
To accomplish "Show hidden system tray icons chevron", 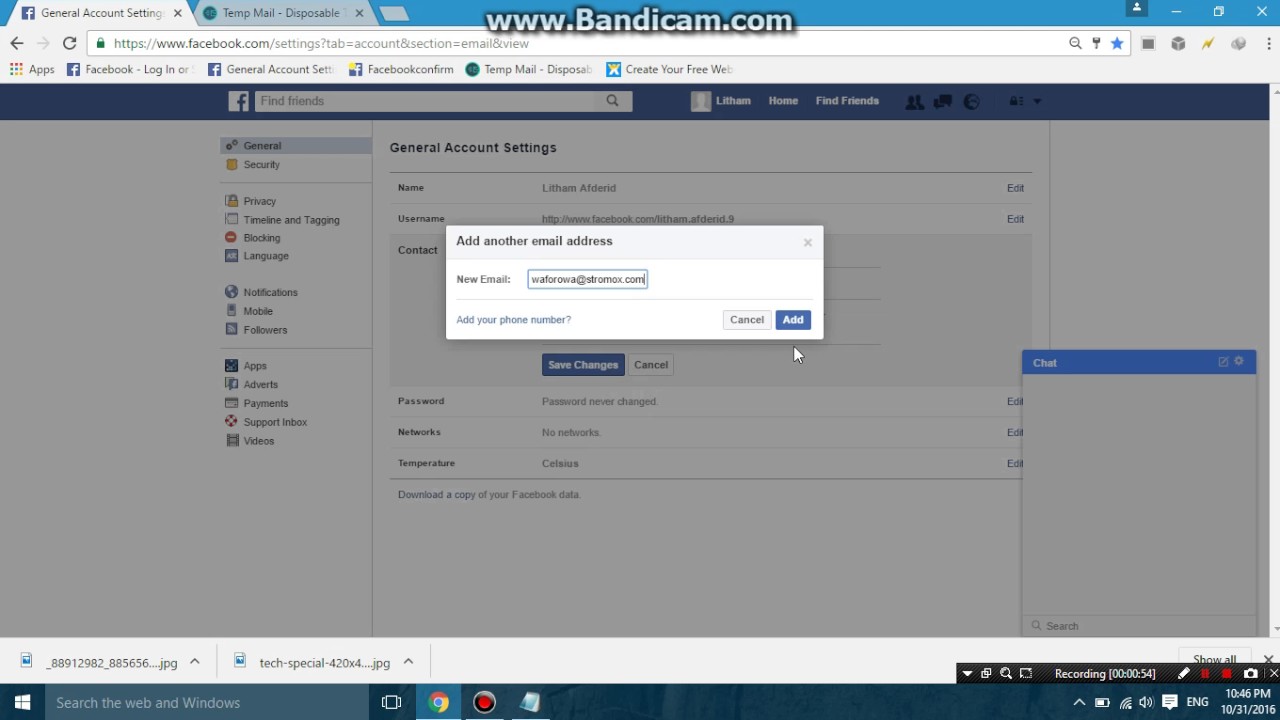I will coord(1079,703).
